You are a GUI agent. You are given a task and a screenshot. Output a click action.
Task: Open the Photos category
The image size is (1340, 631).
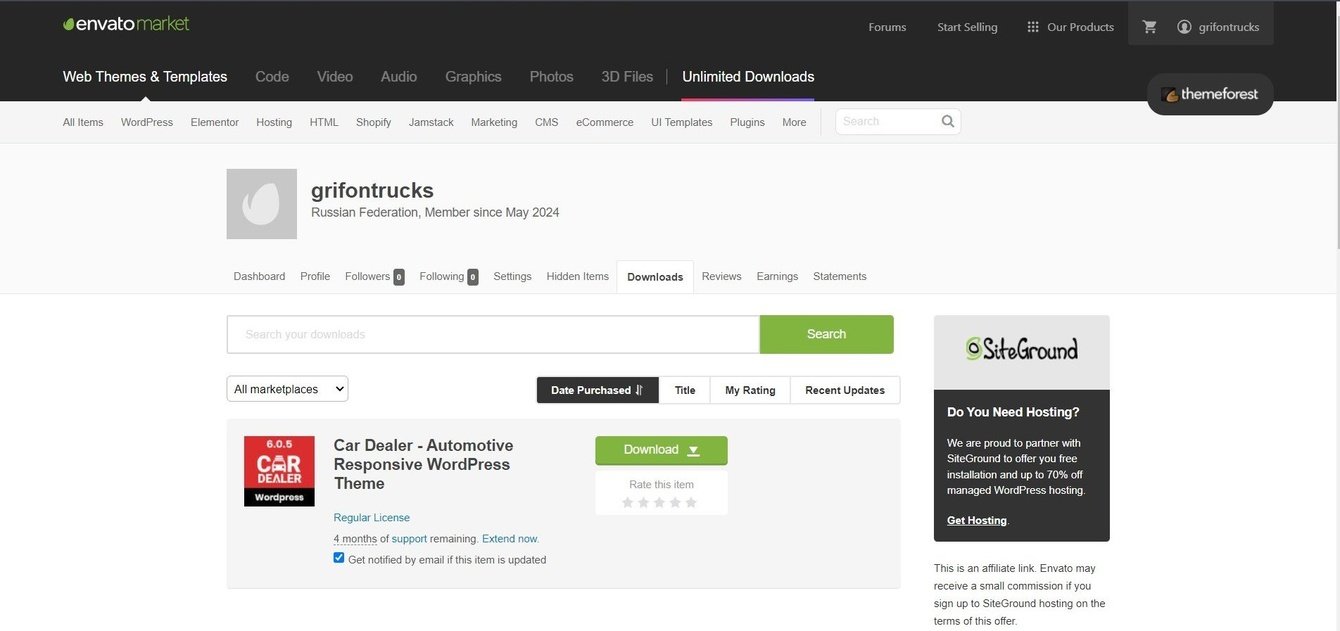pos(551,77)
